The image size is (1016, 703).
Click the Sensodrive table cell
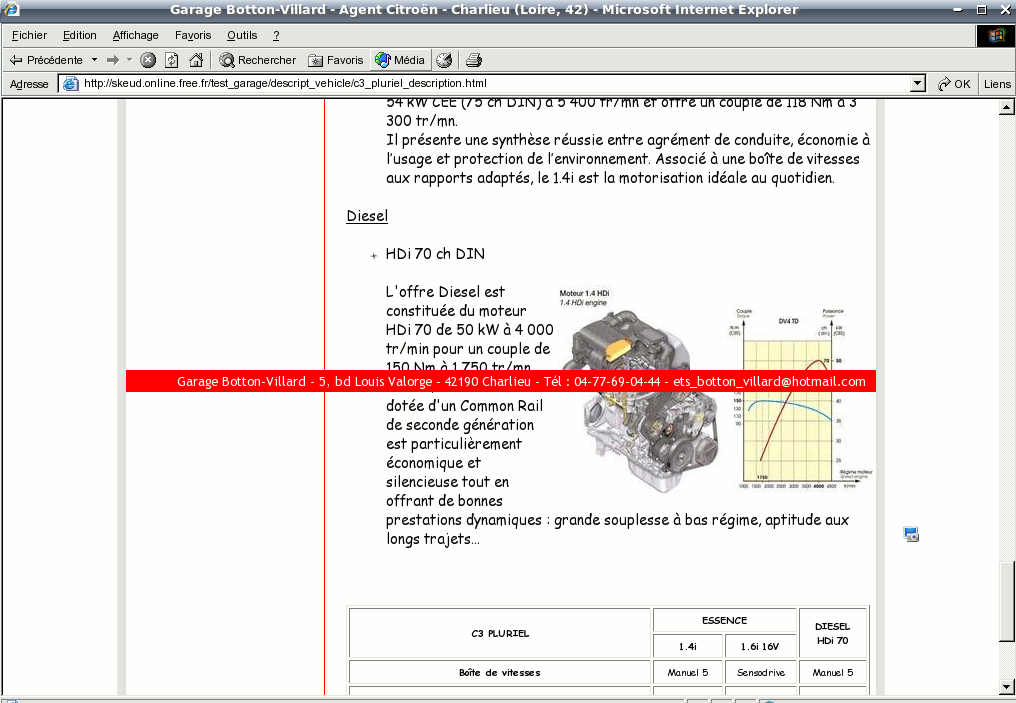(761, 673)
